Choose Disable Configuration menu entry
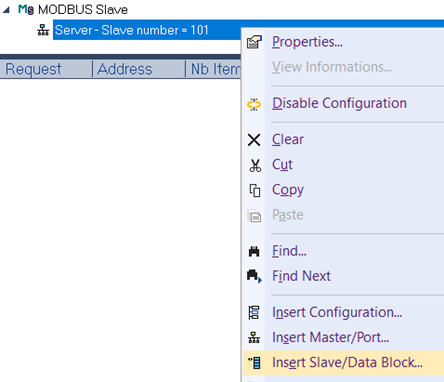This screenshot has width=444, height=382. click(339, 103)
